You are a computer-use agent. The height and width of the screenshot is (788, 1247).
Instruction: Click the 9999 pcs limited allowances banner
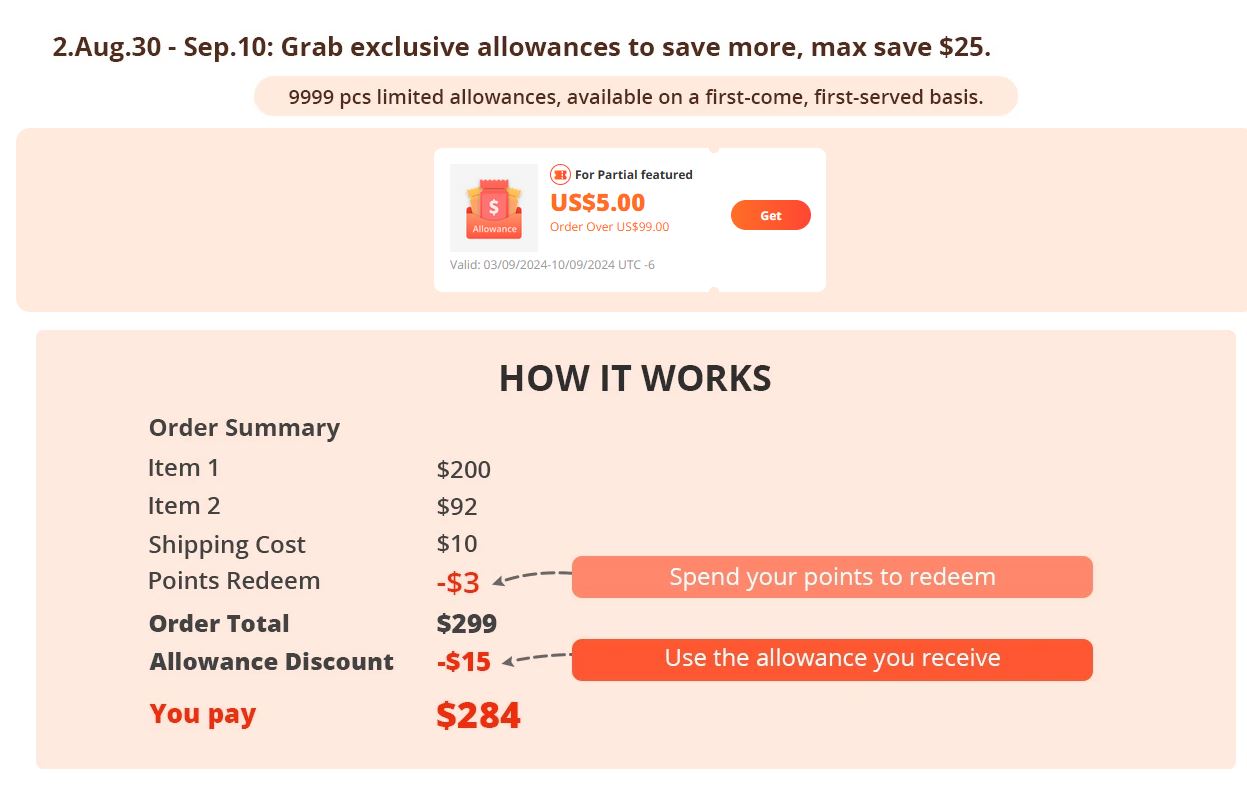[636, 97]
